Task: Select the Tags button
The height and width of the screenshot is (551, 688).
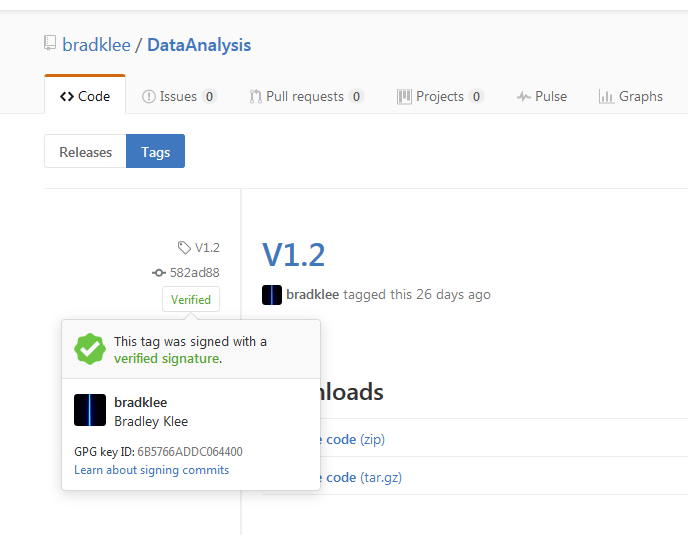Action: point(155,151)
